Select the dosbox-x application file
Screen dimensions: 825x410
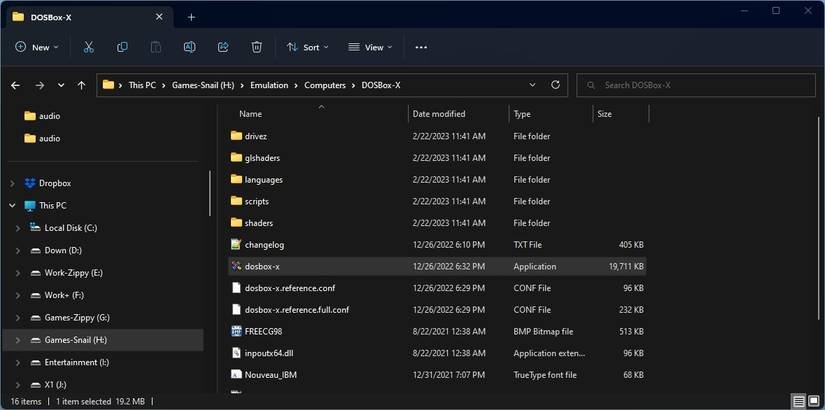262,266
